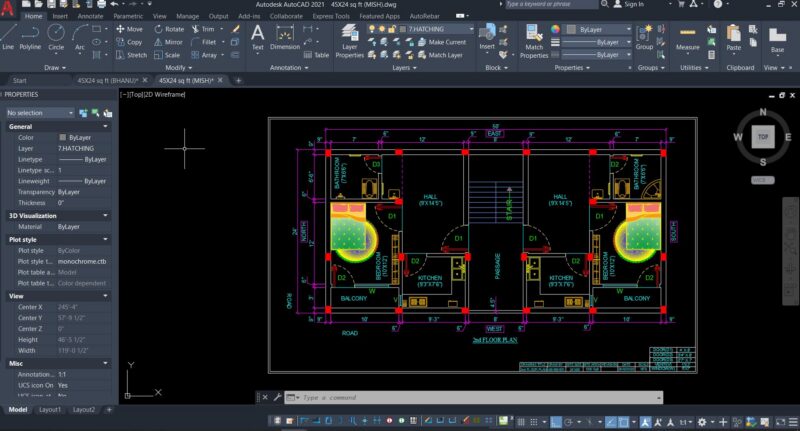Viewport: 800px width, 431px height.
Task: Click Sign In
Action: tap(629, 4)
